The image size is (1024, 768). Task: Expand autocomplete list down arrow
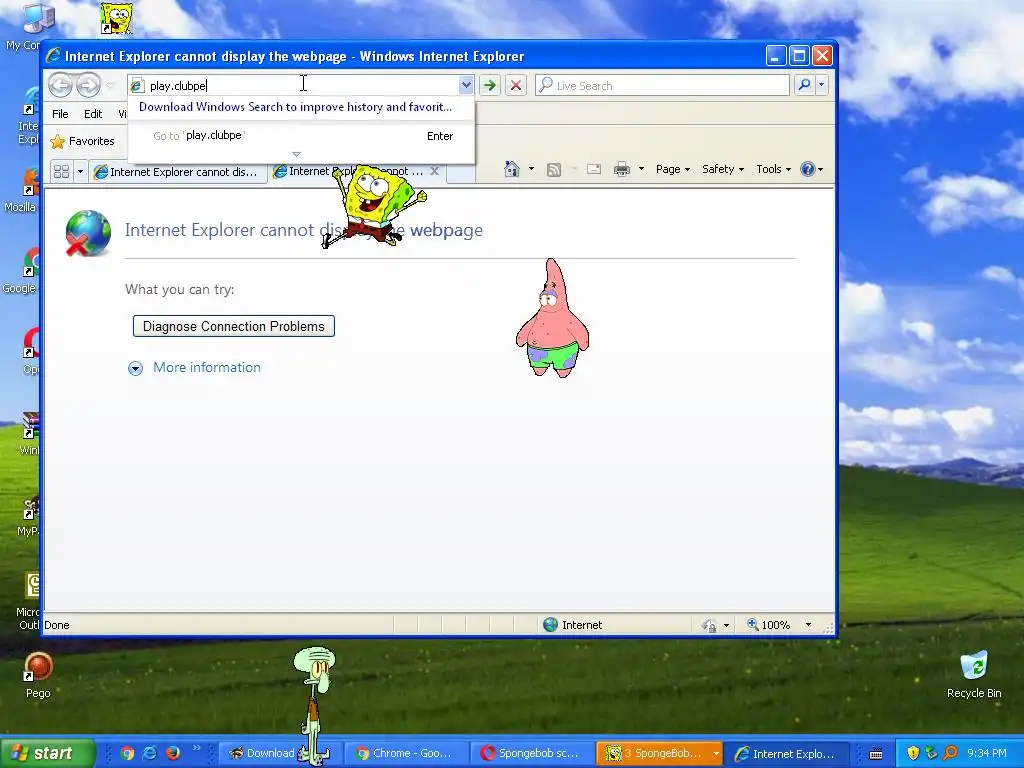pos(296,154)
